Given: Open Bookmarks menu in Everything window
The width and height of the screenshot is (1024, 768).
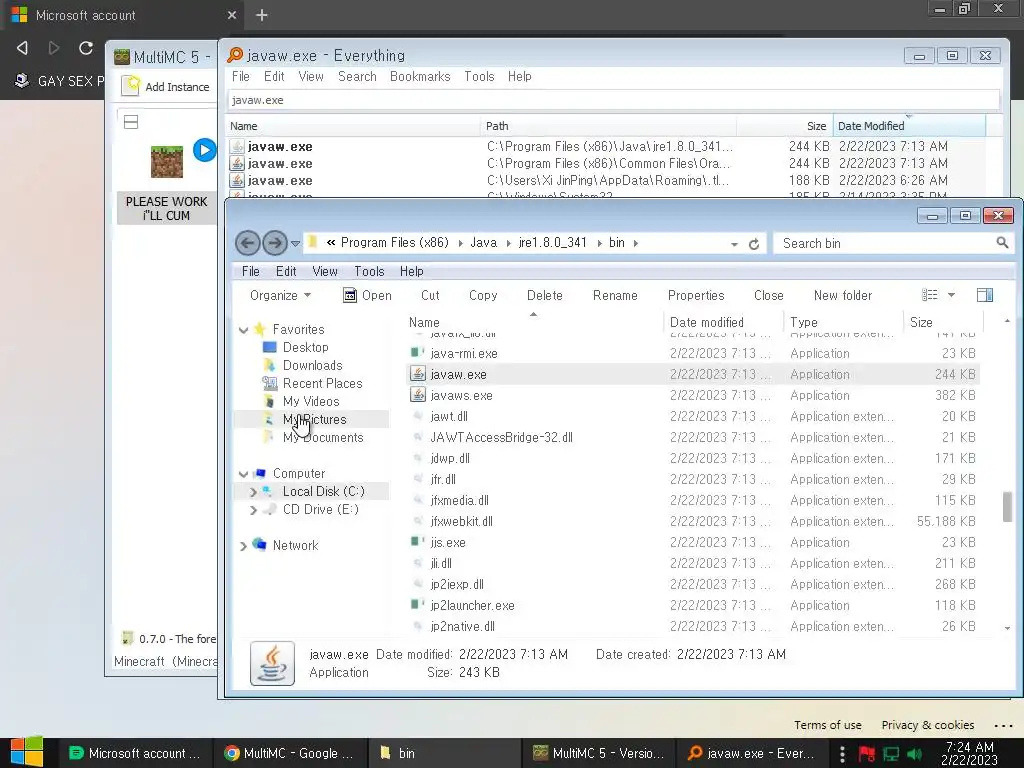Looking at the screenshot, I should pyautogui.click(x=420, y=76).
